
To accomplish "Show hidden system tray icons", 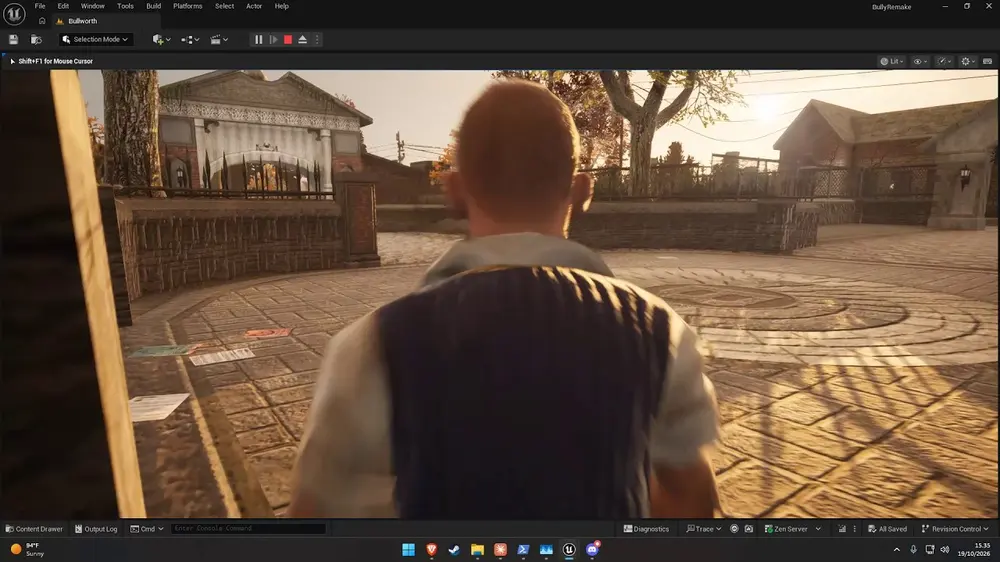I will coord(897,549).
